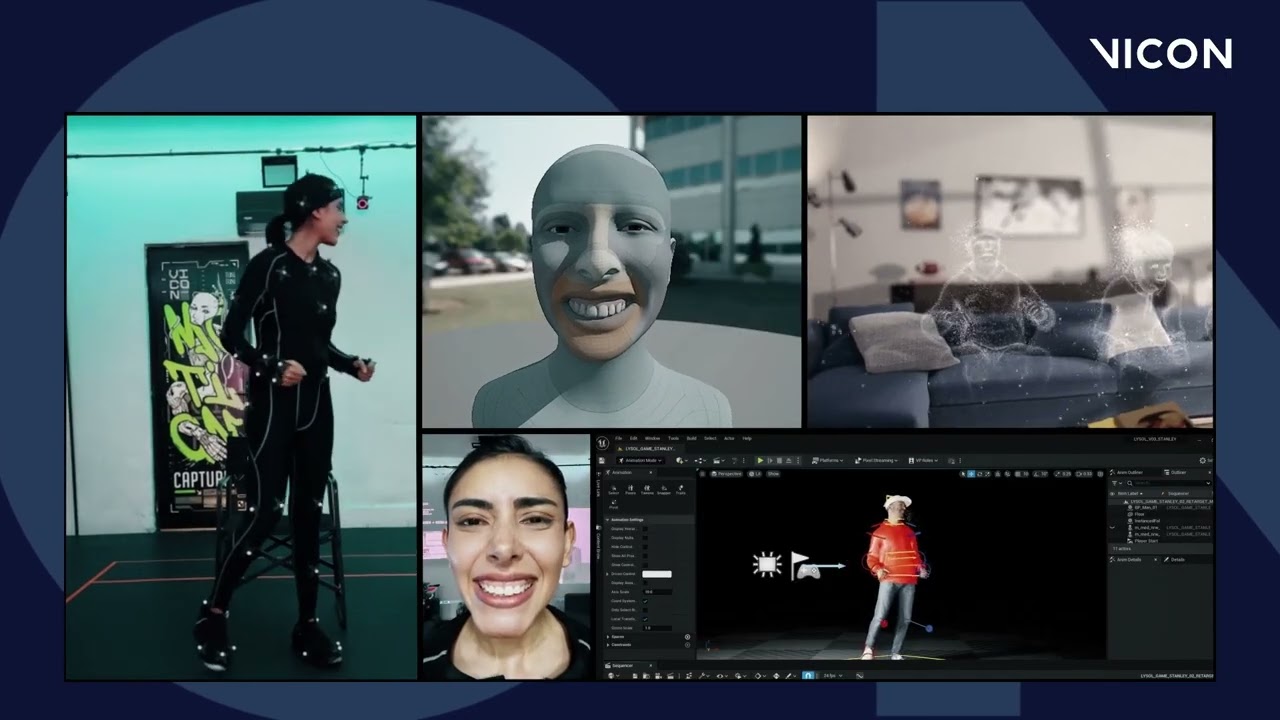Toggle the Coord System checkbox

pyautogui.click(x=645, y=601)
